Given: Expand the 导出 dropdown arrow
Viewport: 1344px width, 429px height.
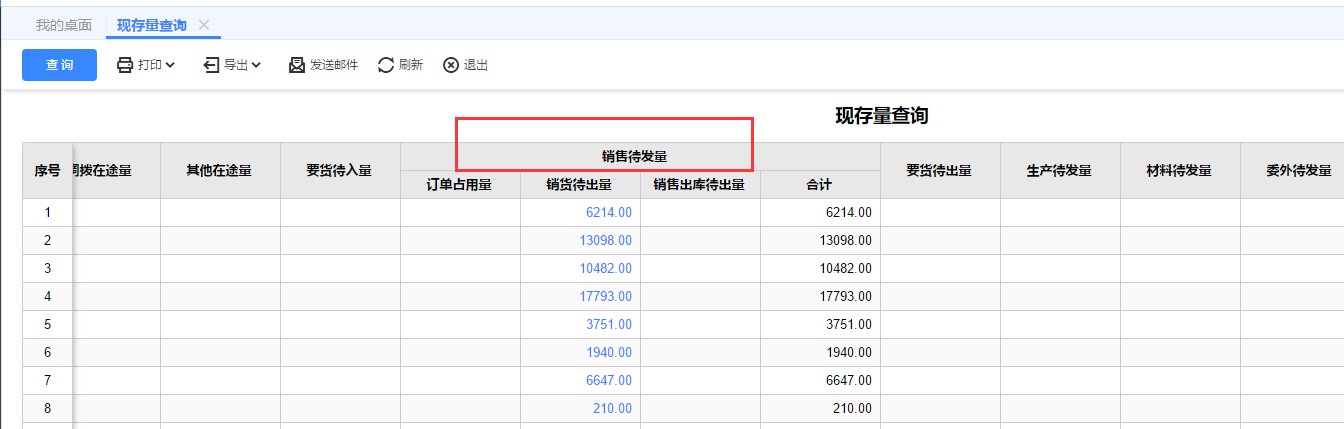Looking at the screenshot, I should (256, 65).
